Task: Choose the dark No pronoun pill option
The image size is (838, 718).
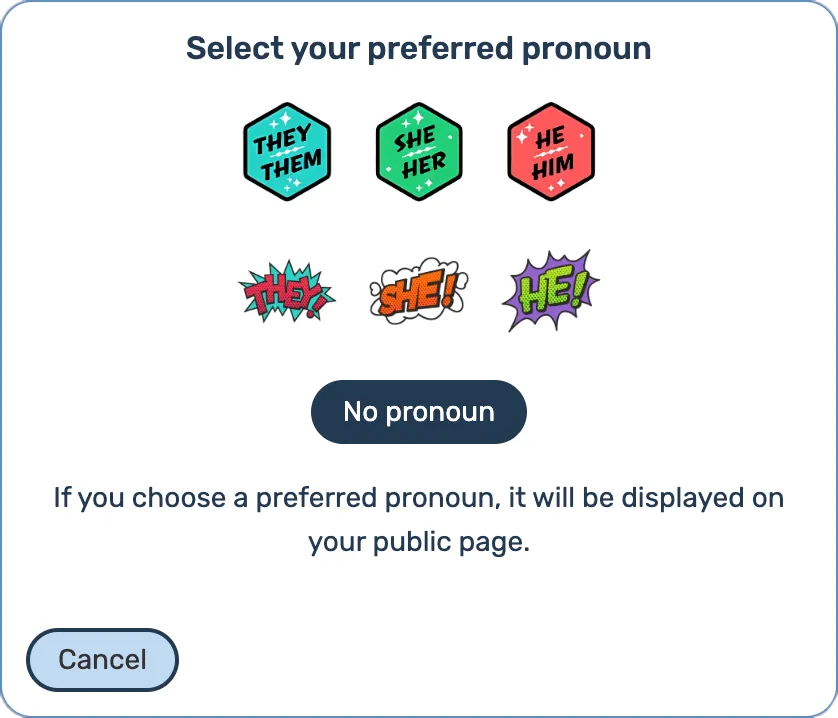Action: 419,412
